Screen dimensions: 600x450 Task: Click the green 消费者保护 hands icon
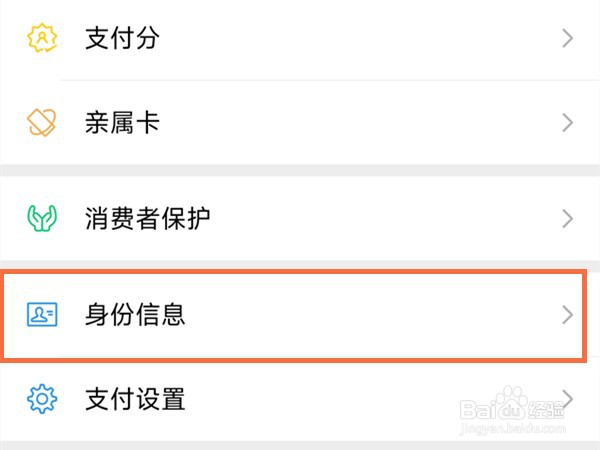click(x=42, y=218)
